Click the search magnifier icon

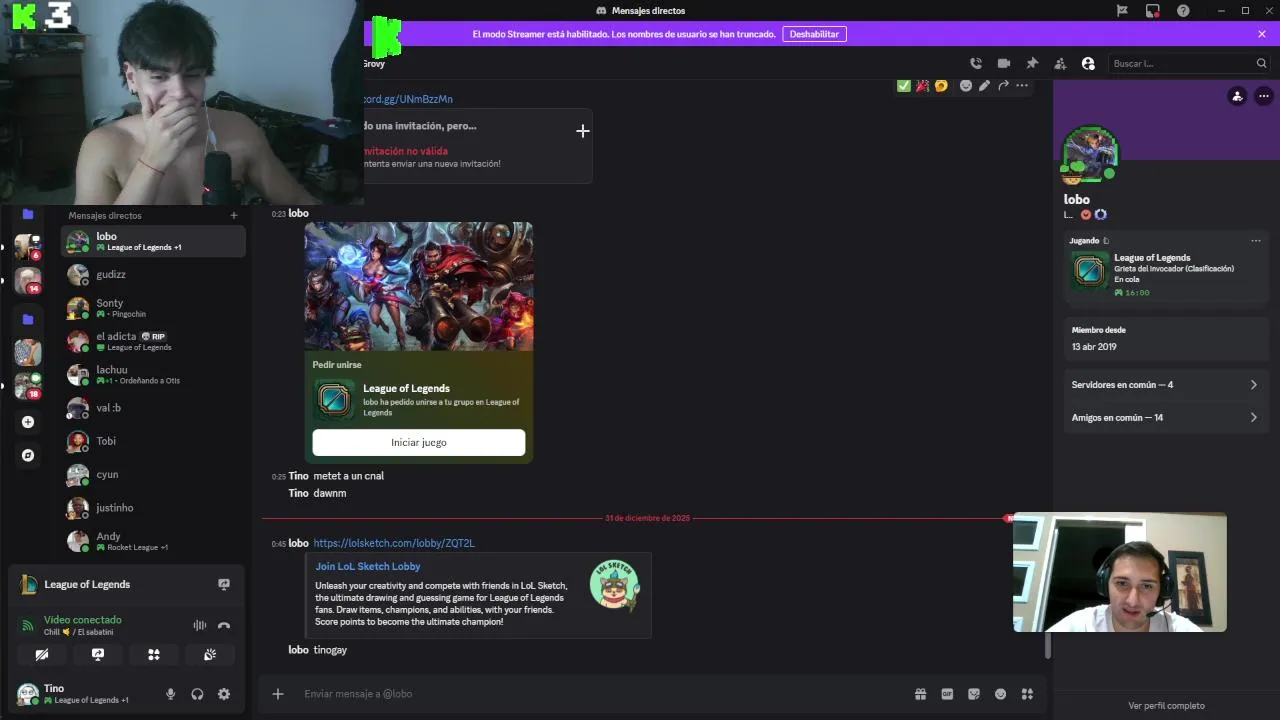(1261, 63)
